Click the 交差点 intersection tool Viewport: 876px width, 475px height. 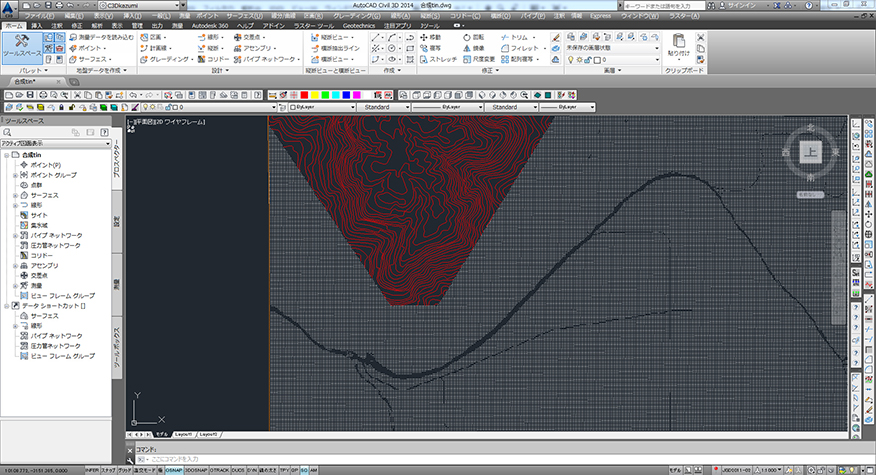(249, 37)
